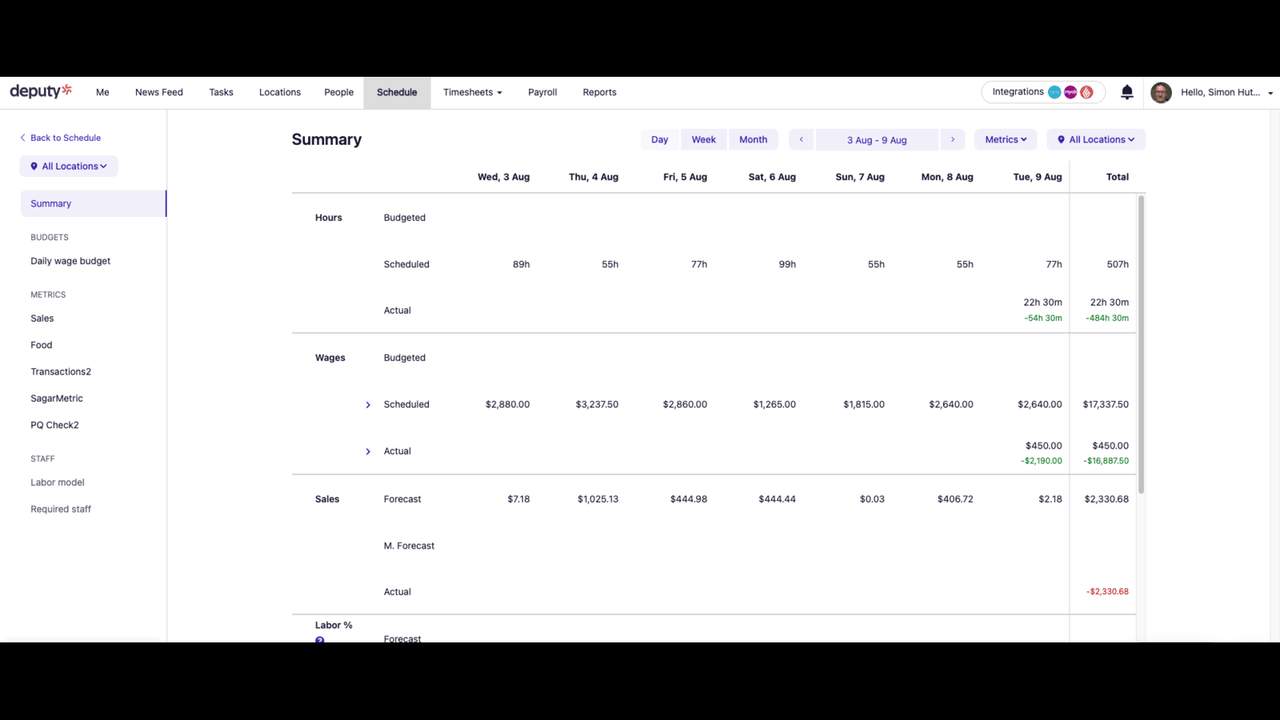The height and width of the screenshot is (720, 1280).
Task: Click the -$16,887.50 wages variance
Action: (x=1106, y=461)
